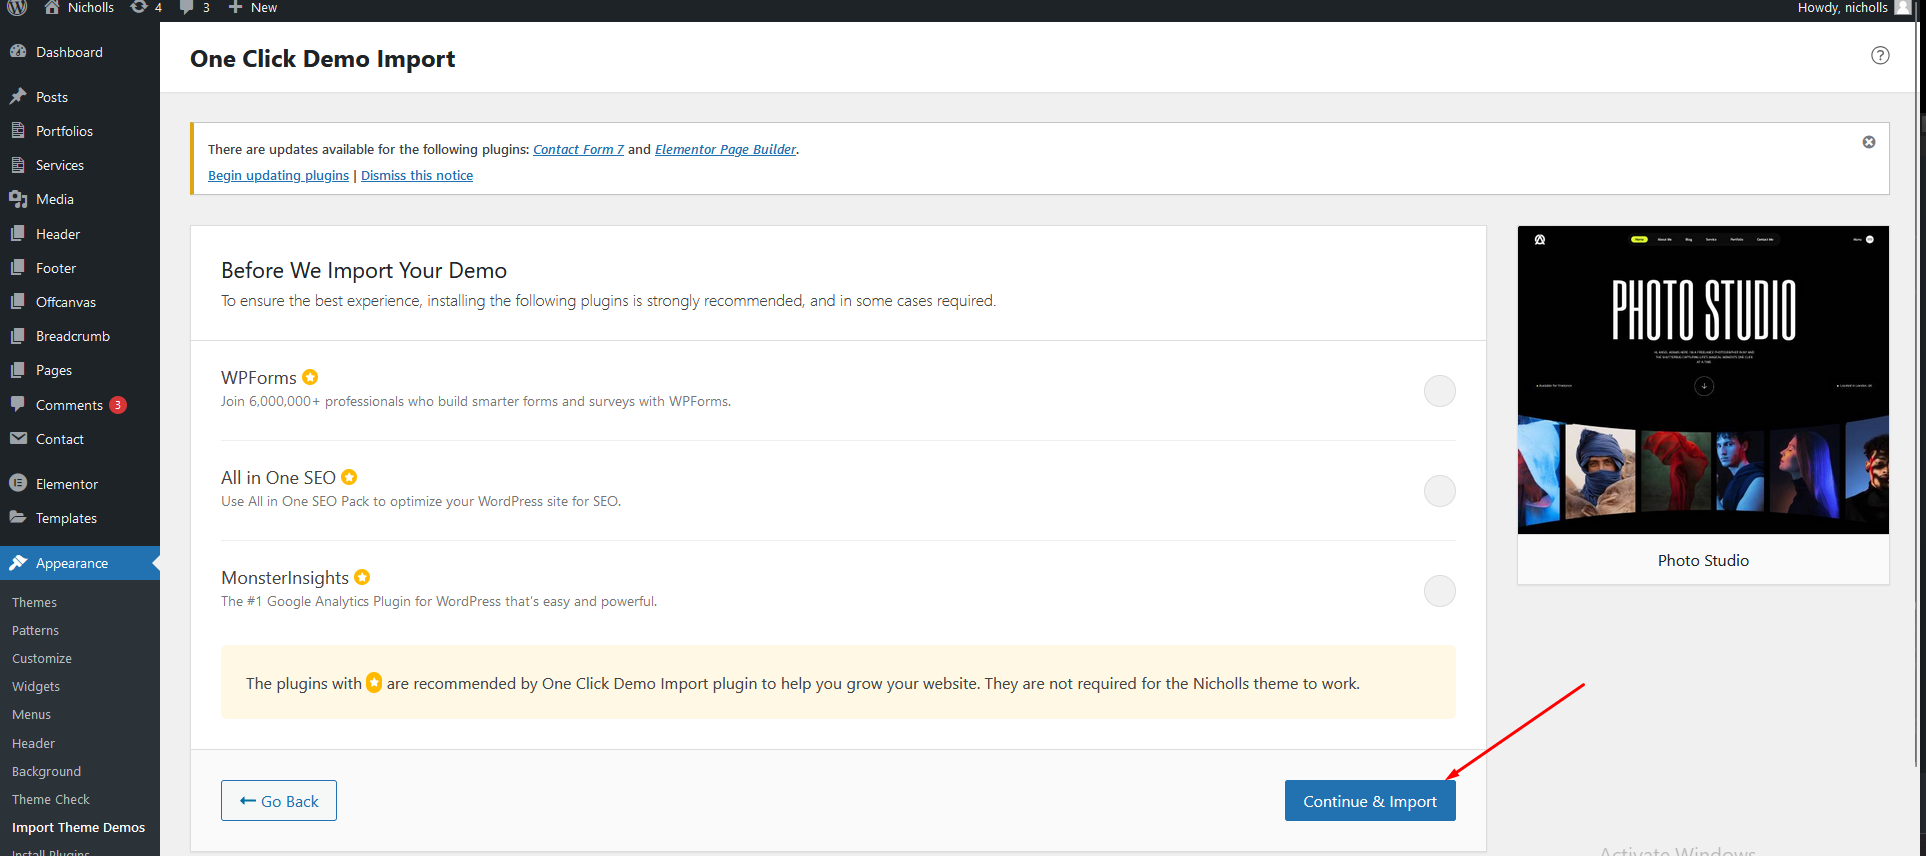Click the WPForms plugin name
The image size is (1926, 856).
(x=259, y=377)
